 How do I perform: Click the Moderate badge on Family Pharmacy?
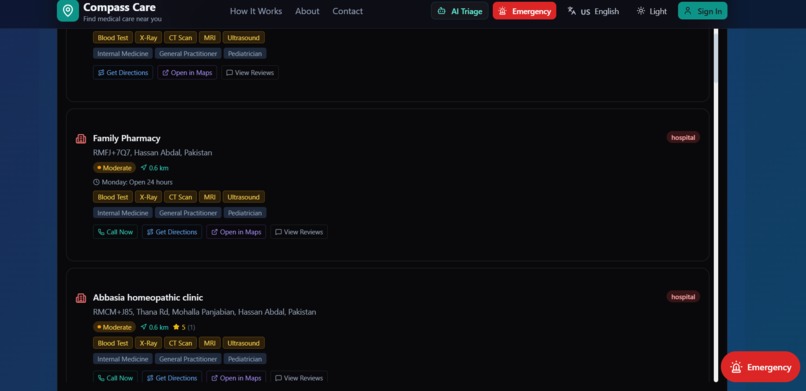[114, 167]
